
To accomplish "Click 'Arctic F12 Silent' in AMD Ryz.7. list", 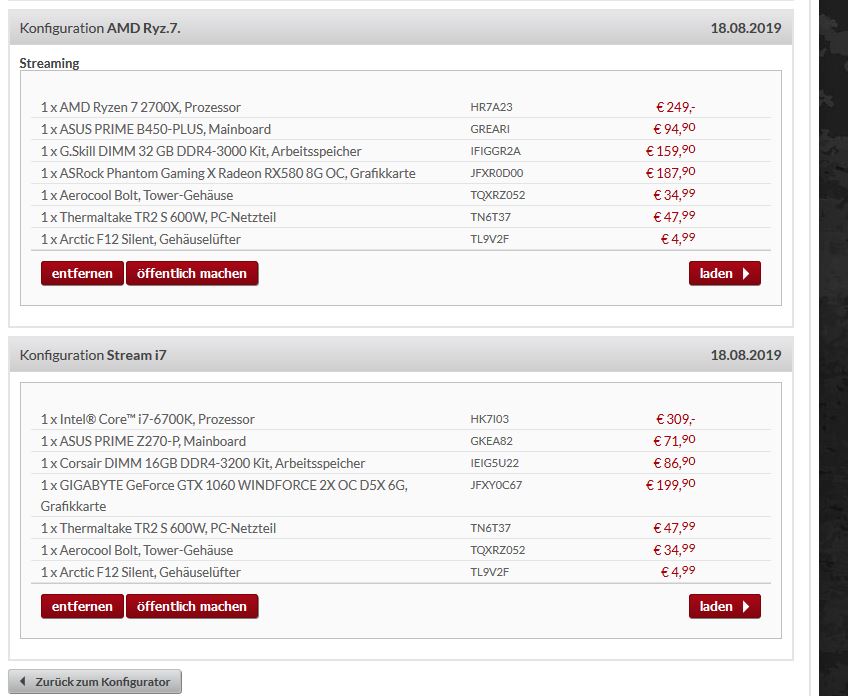I will (141, 239).
